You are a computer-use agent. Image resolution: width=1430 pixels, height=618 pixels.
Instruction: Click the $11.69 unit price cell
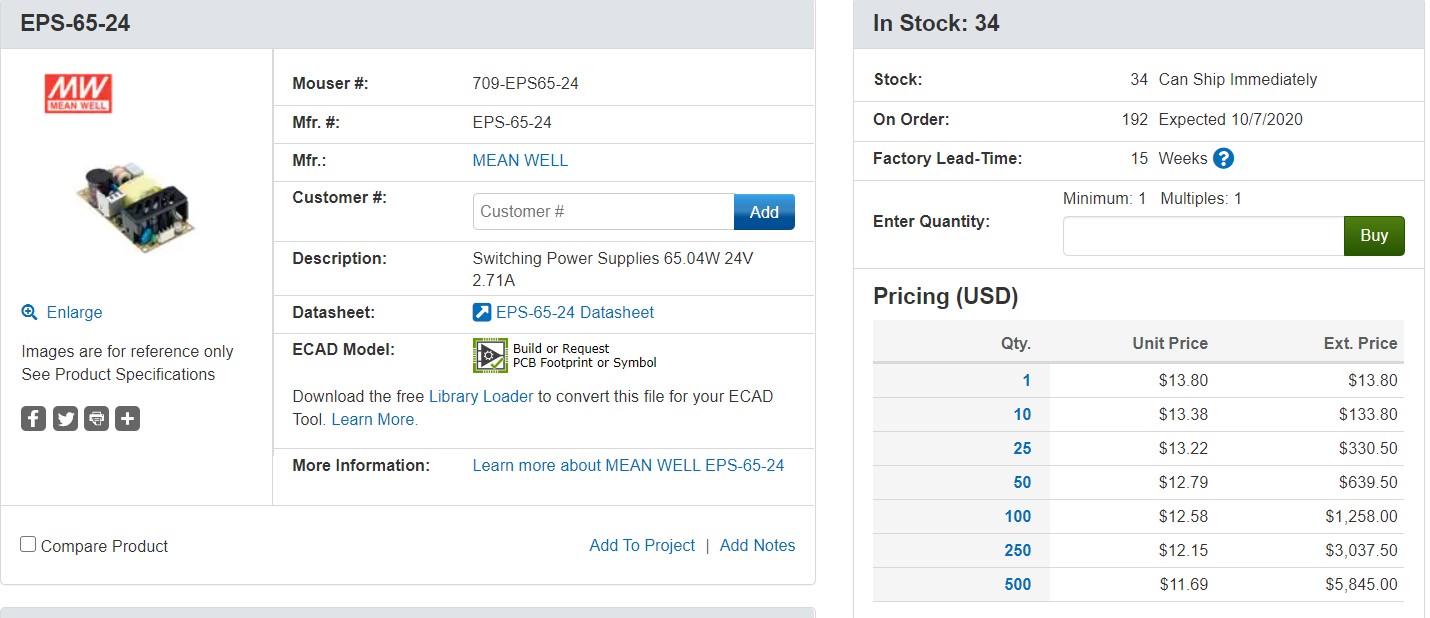(1184, 584)
